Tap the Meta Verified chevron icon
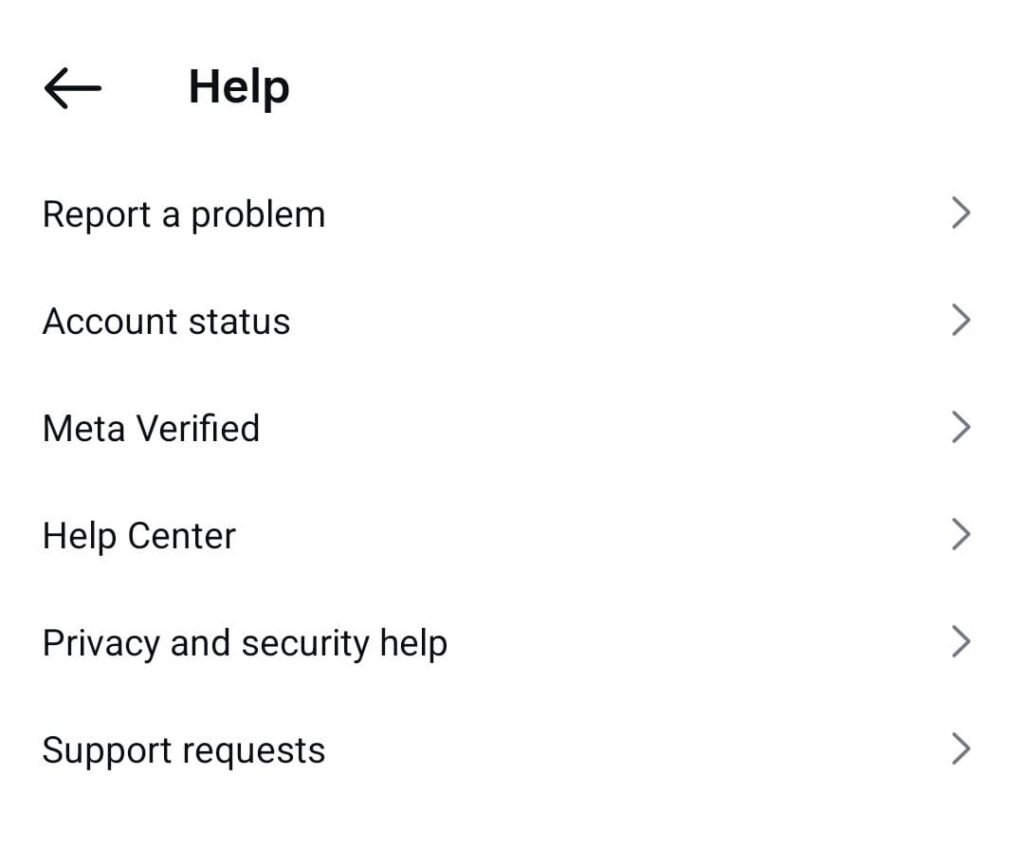This screenshot has width=1024, height=868. click(x=961, y=428)
